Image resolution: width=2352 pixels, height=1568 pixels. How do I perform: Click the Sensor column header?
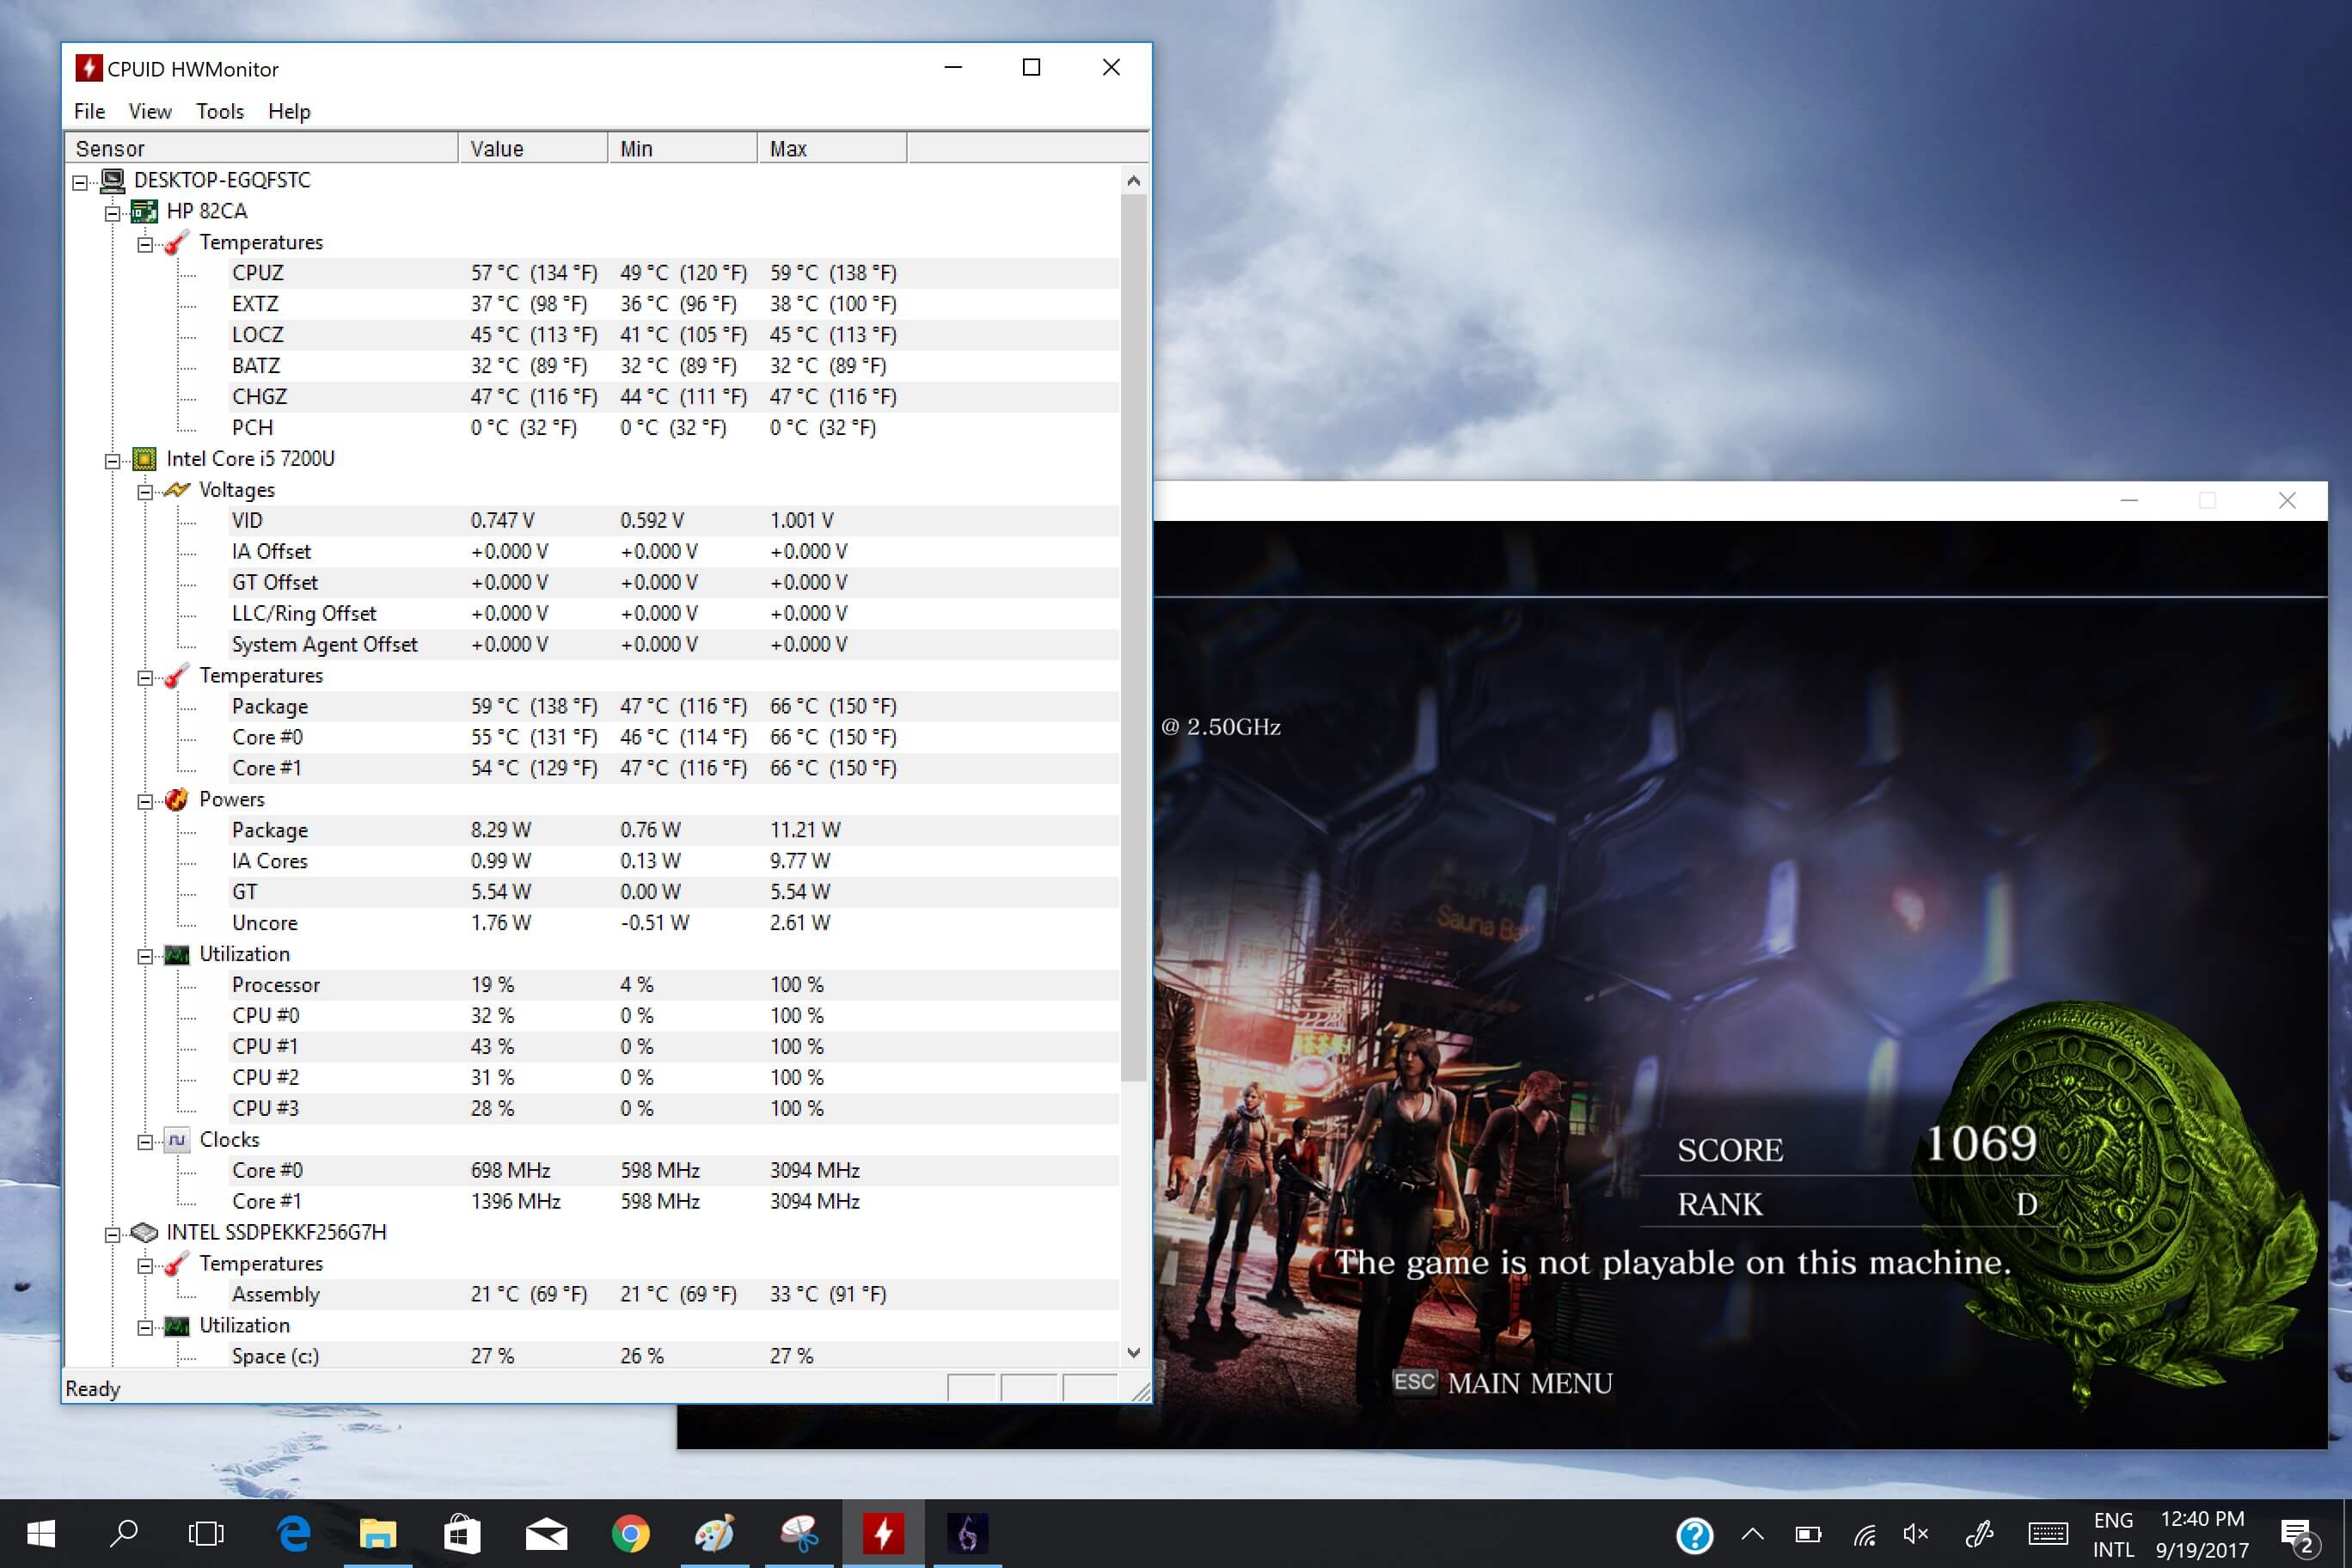pos(262,148)
